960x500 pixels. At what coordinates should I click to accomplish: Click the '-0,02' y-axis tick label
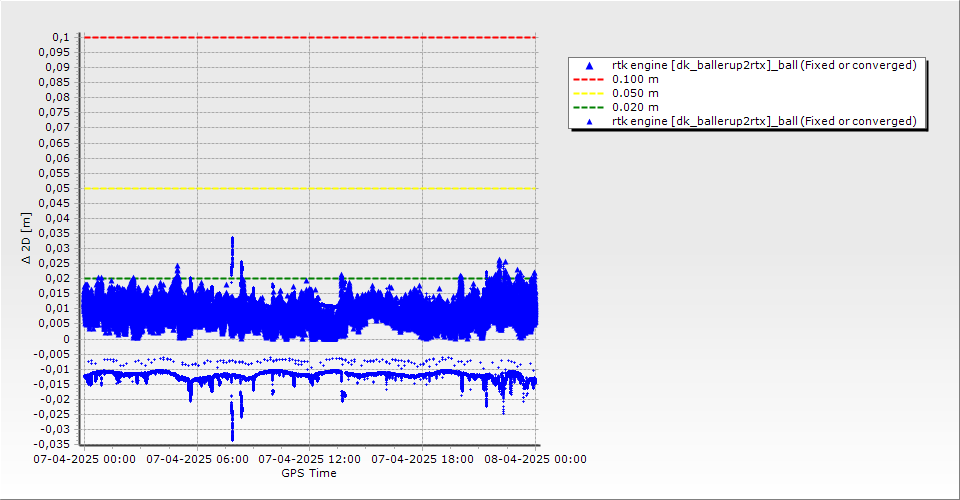coord(57,399)
